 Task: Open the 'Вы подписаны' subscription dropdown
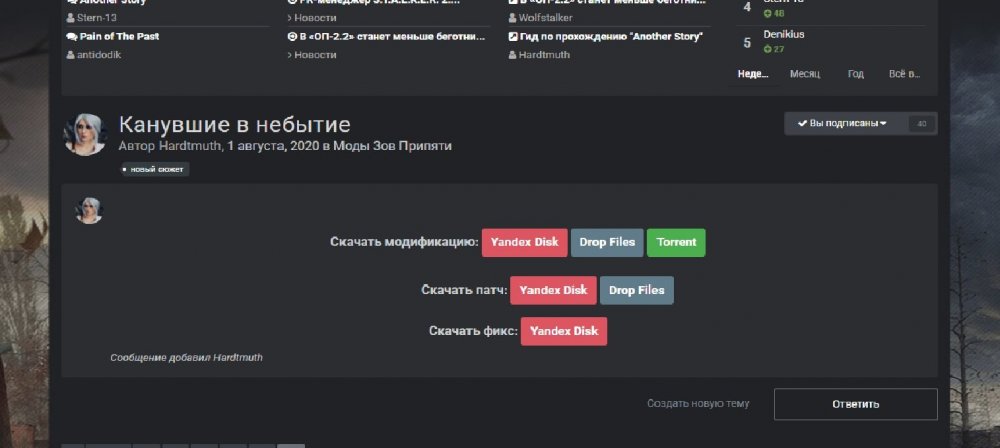coord(842,124)
